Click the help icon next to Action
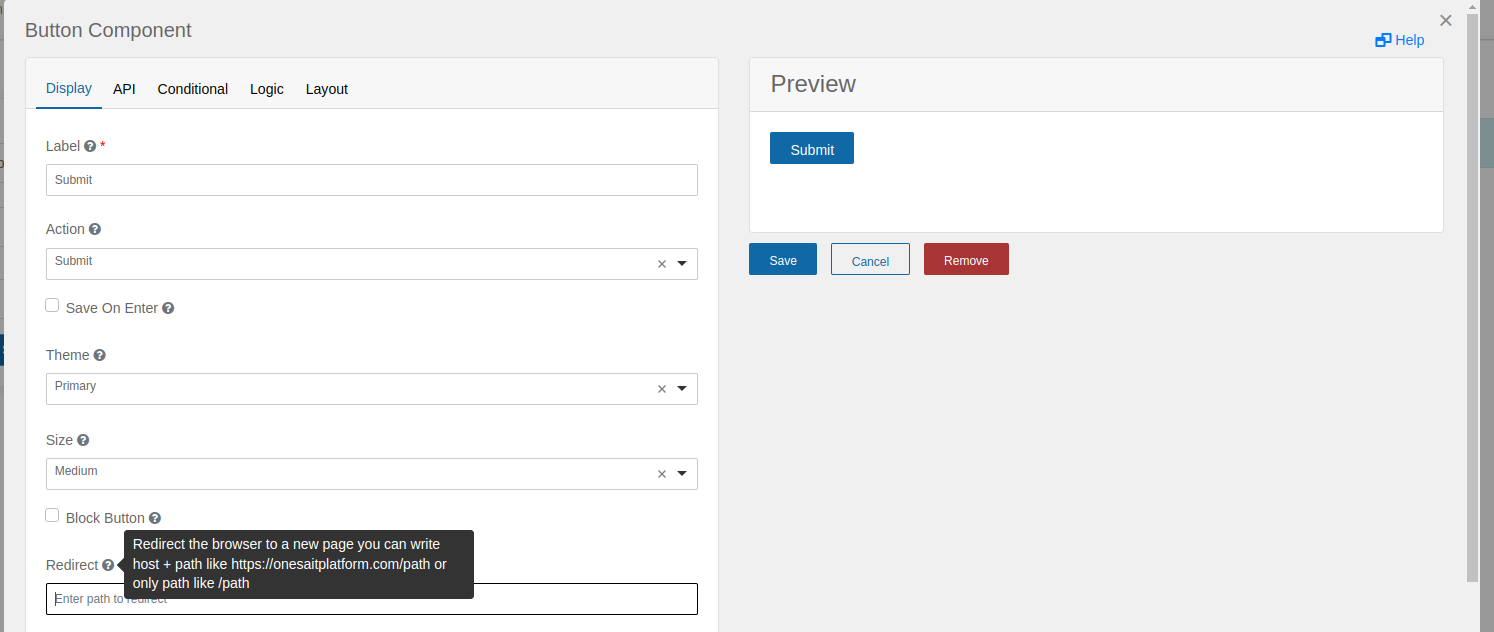Viewport: 1494px width, 632px height. coord(94,229)
